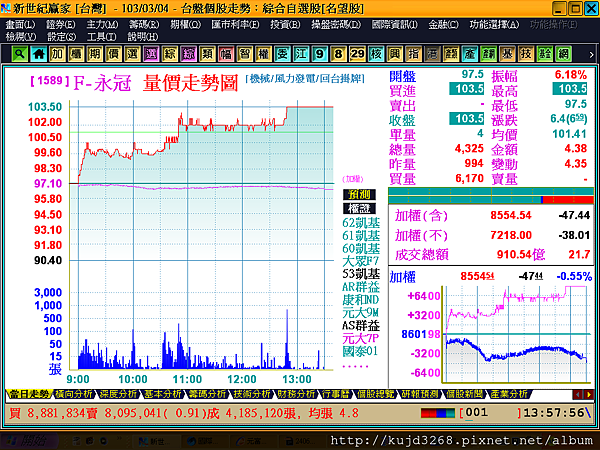Select the 29 toolbar icon

(x=357, y=54)
